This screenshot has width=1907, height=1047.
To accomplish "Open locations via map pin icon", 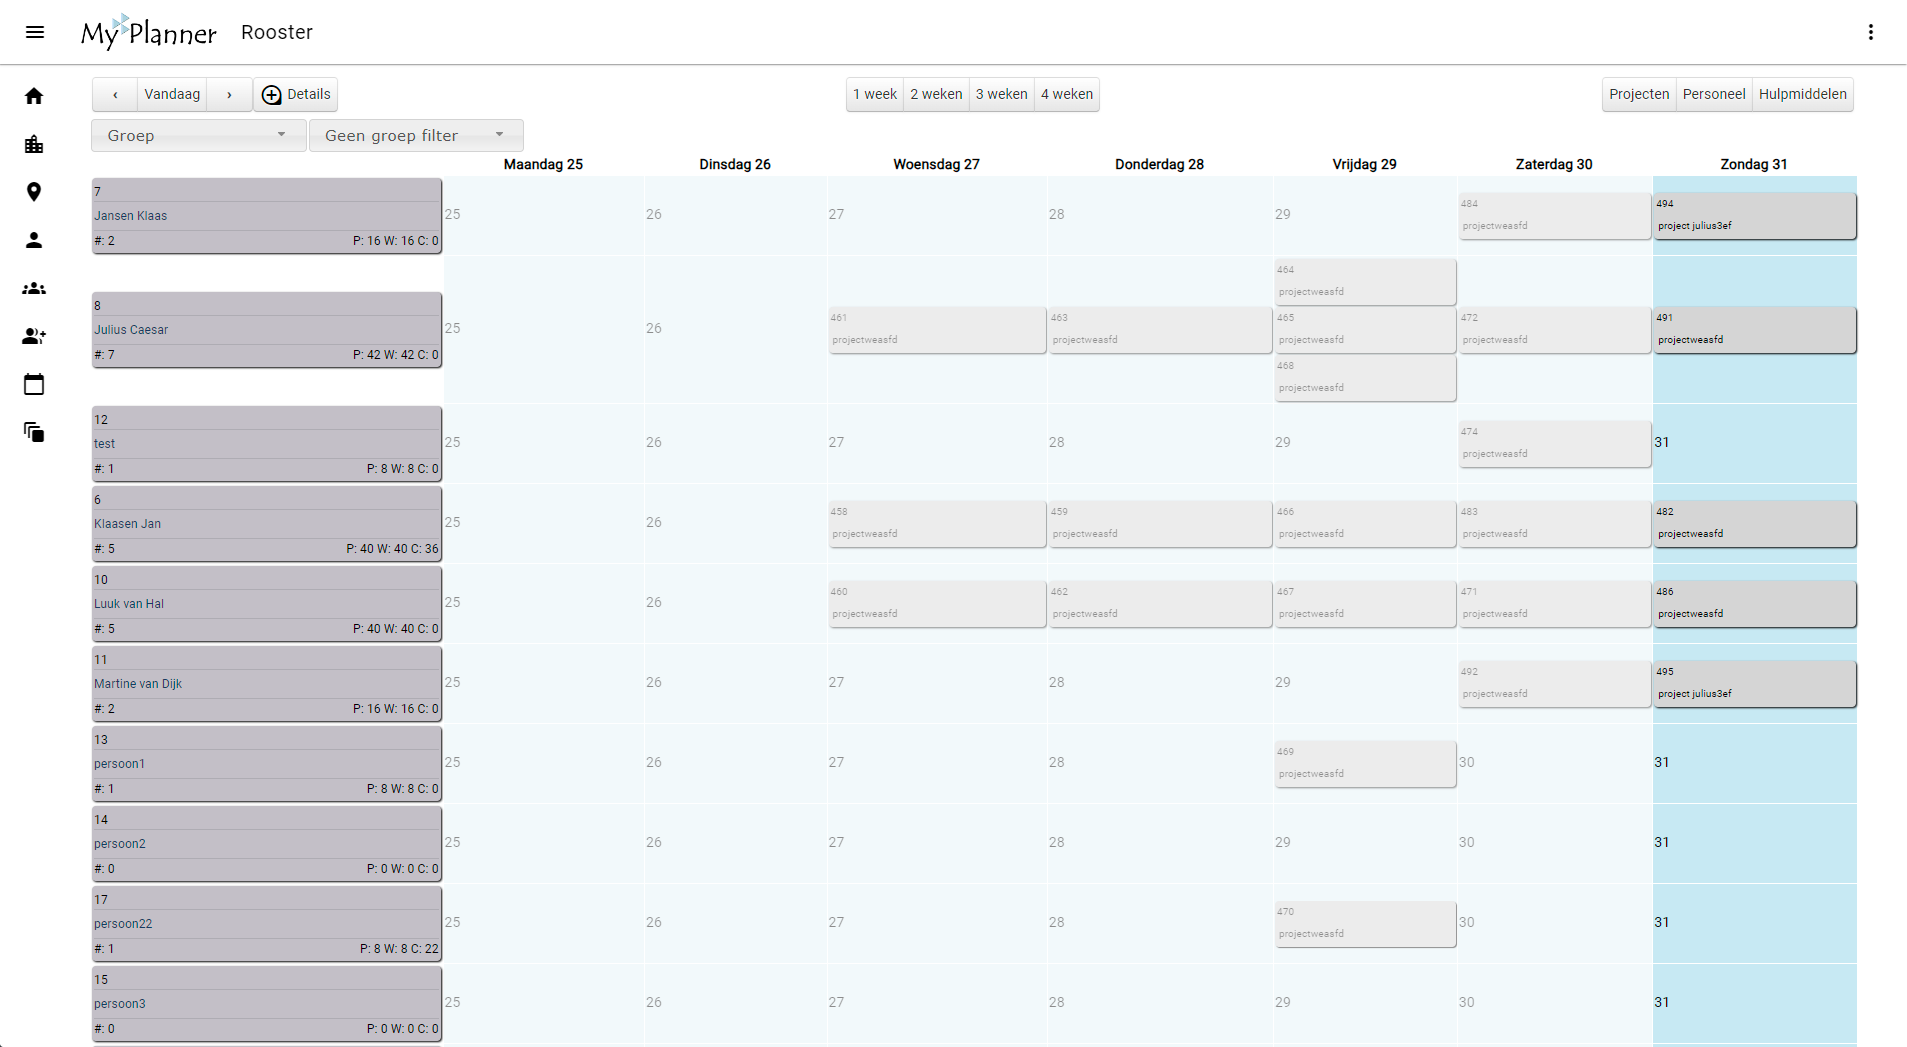I will click(x=34, y=191).
